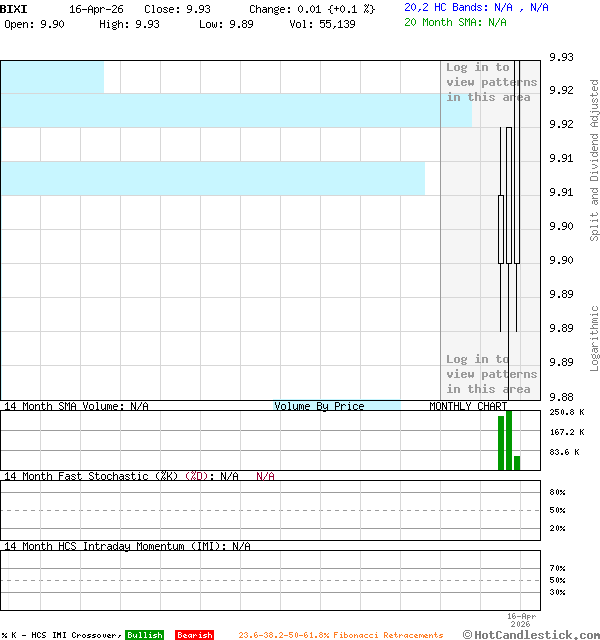Click the top 'Log in to view patterns' text

tap(491, 82)
